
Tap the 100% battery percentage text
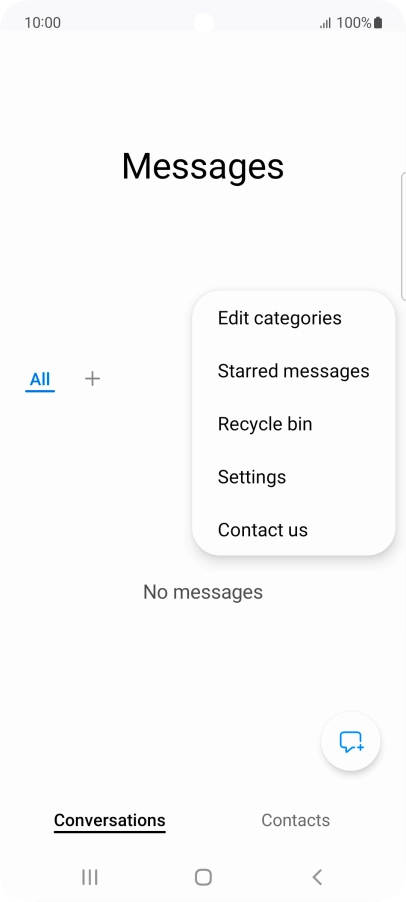coord(354,23)
